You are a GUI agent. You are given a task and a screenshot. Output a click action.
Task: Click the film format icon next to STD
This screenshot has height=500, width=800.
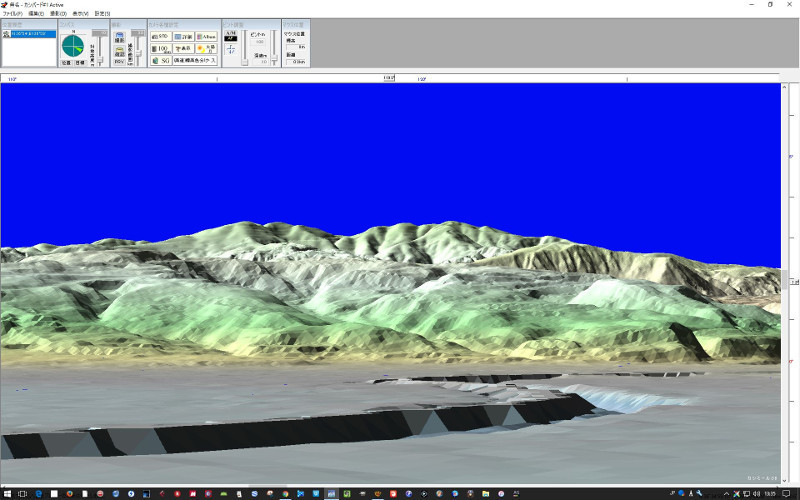tap(183, 37)
